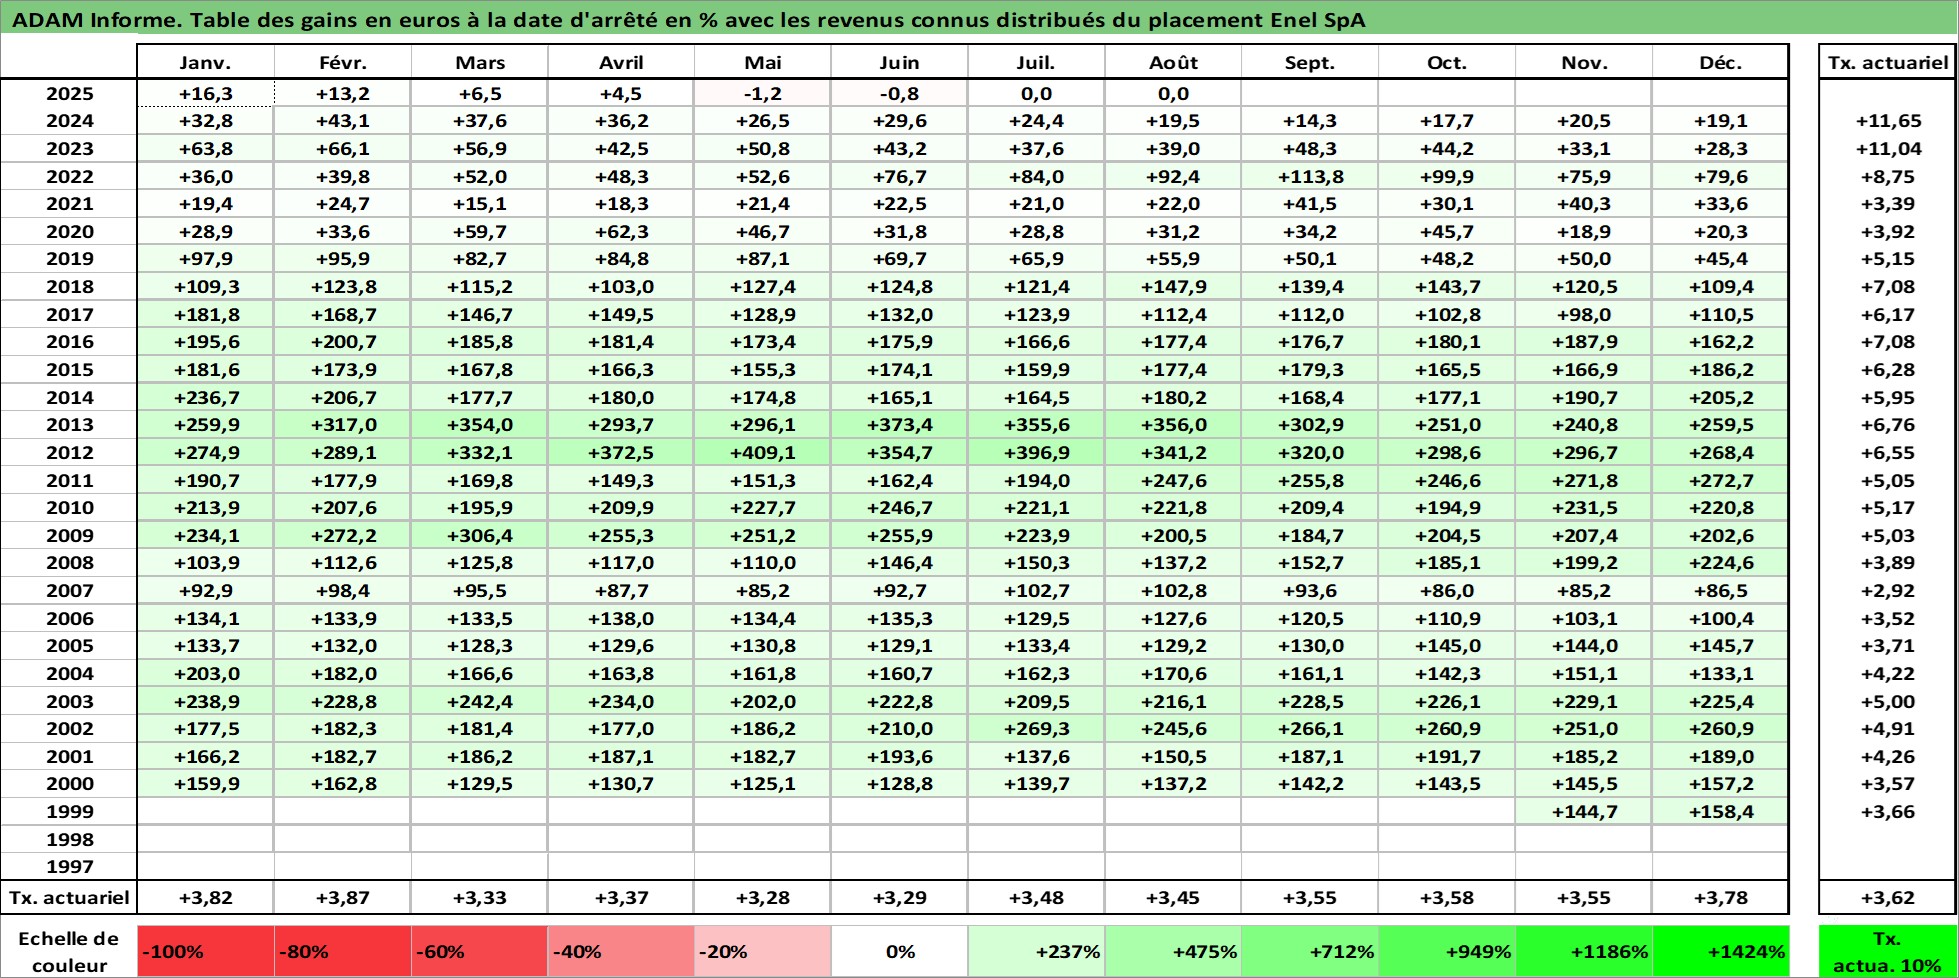Select the +3,78 bottom cell under Déc.
This screenshot has width=1959, height=978.
(1720, 897)
